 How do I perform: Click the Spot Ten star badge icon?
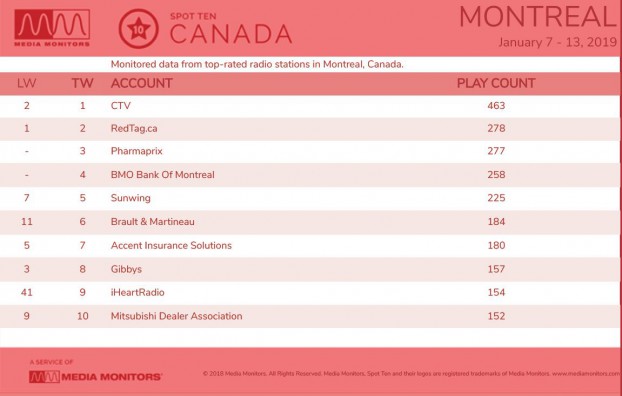click(138, 29)
